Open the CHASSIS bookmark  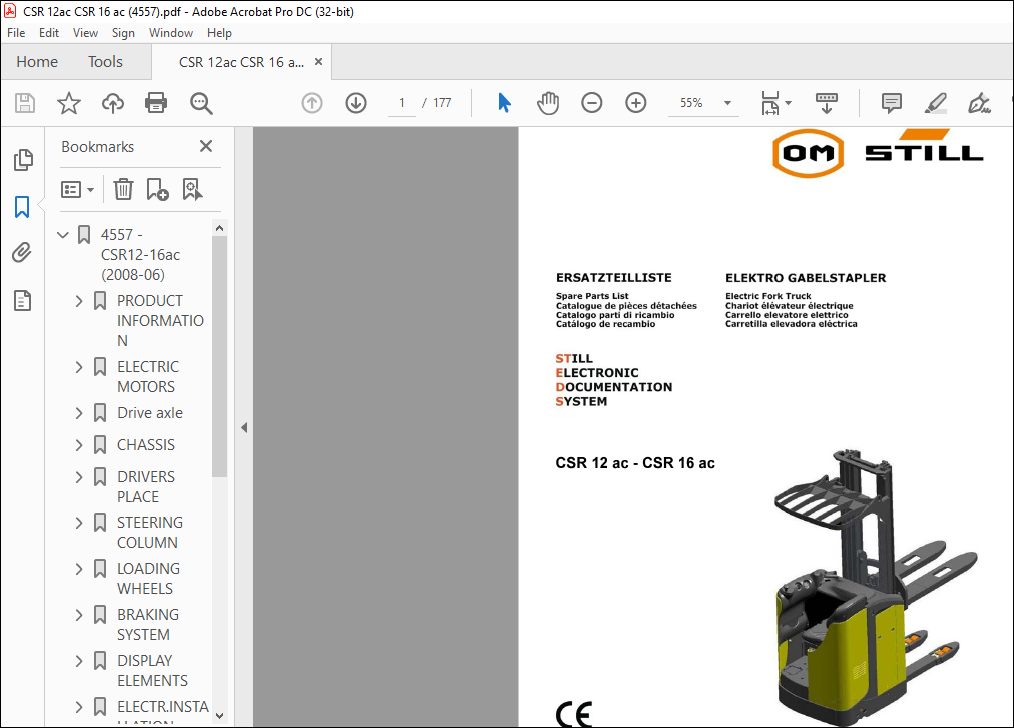click(x=146, y=445)
